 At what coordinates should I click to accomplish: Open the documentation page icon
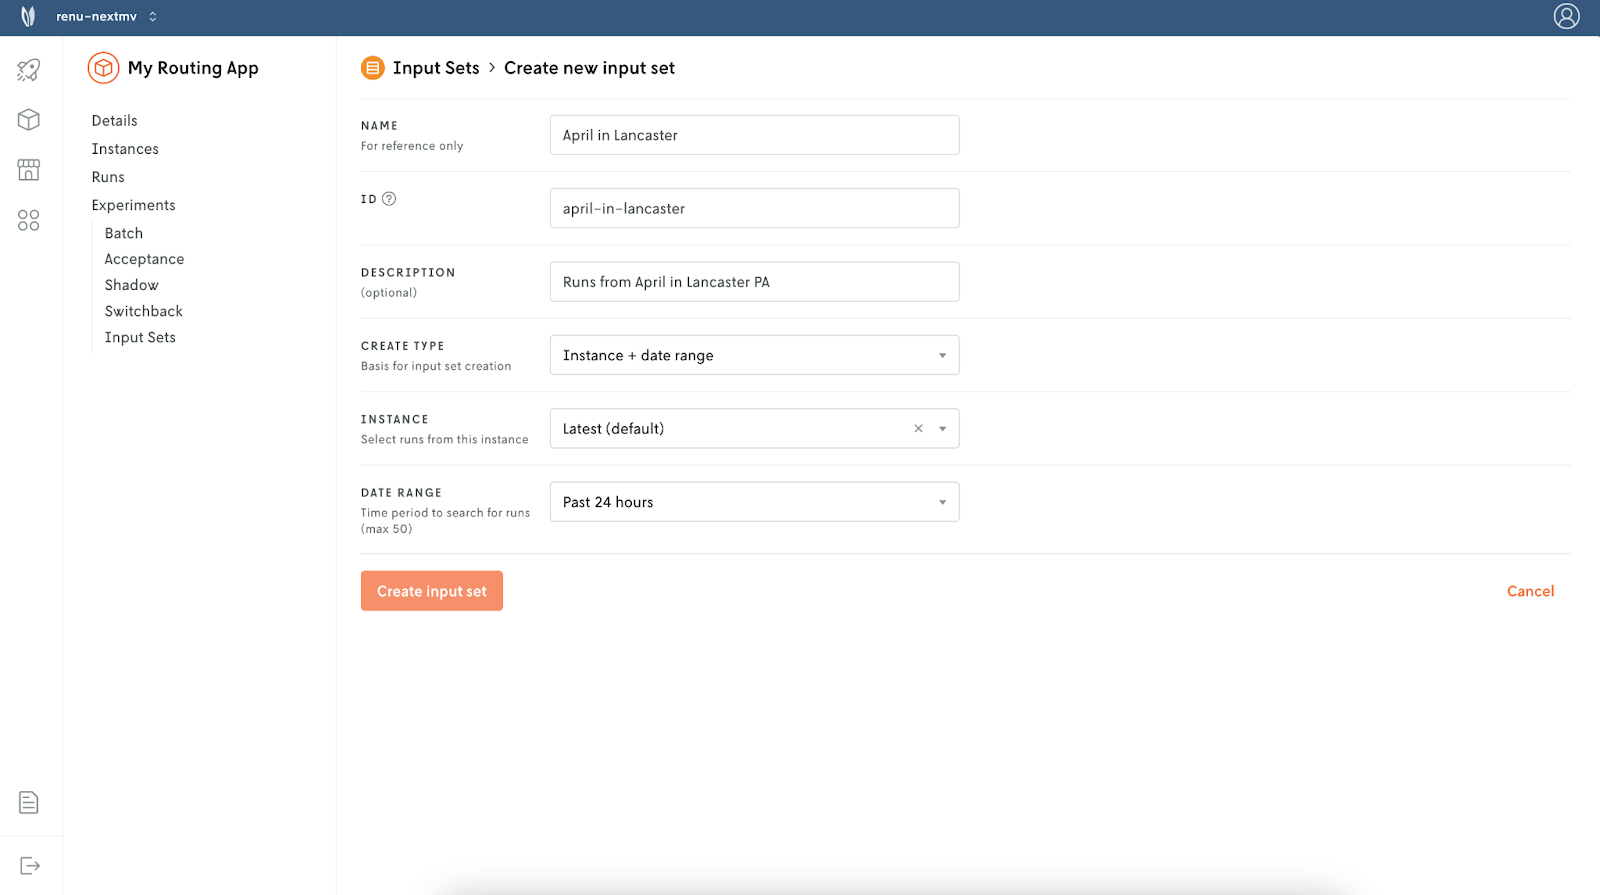29,802
